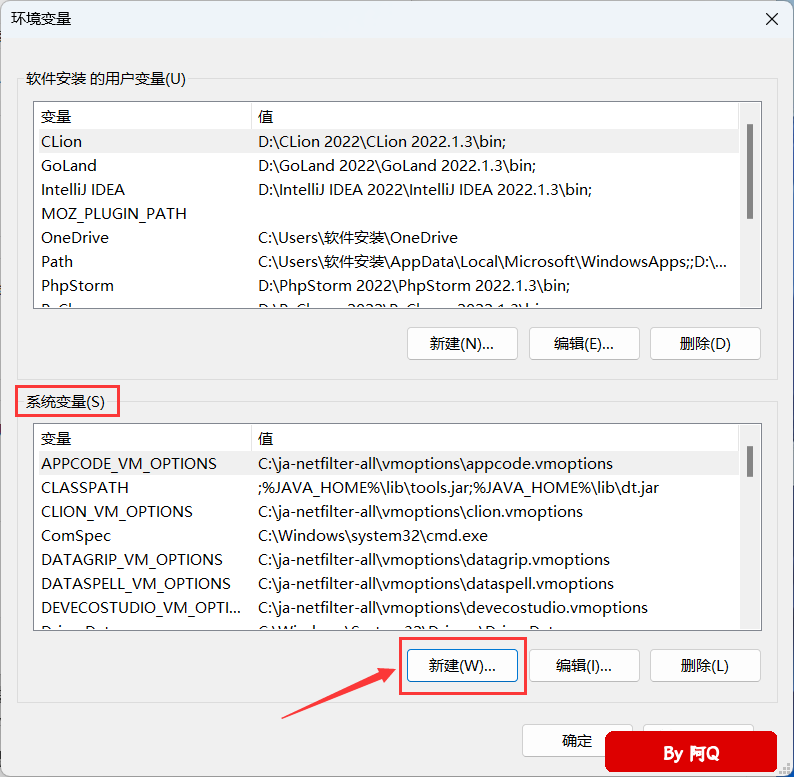The width and height of the screenshot is (794, 777).
Task: Click the user variables list scrollbar thumb
Action: [x=750, y=171]
